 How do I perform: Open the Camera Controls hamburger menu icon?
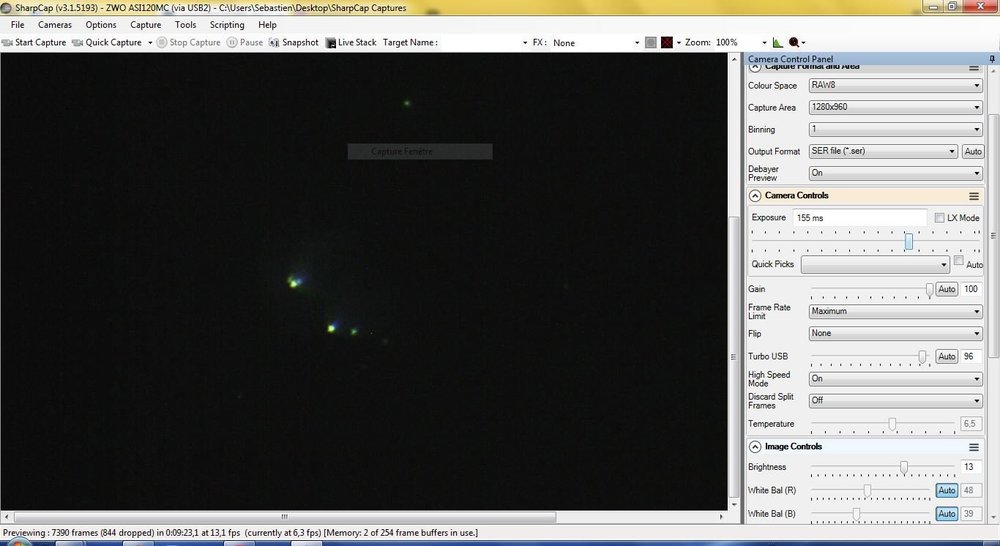(973, 196)
